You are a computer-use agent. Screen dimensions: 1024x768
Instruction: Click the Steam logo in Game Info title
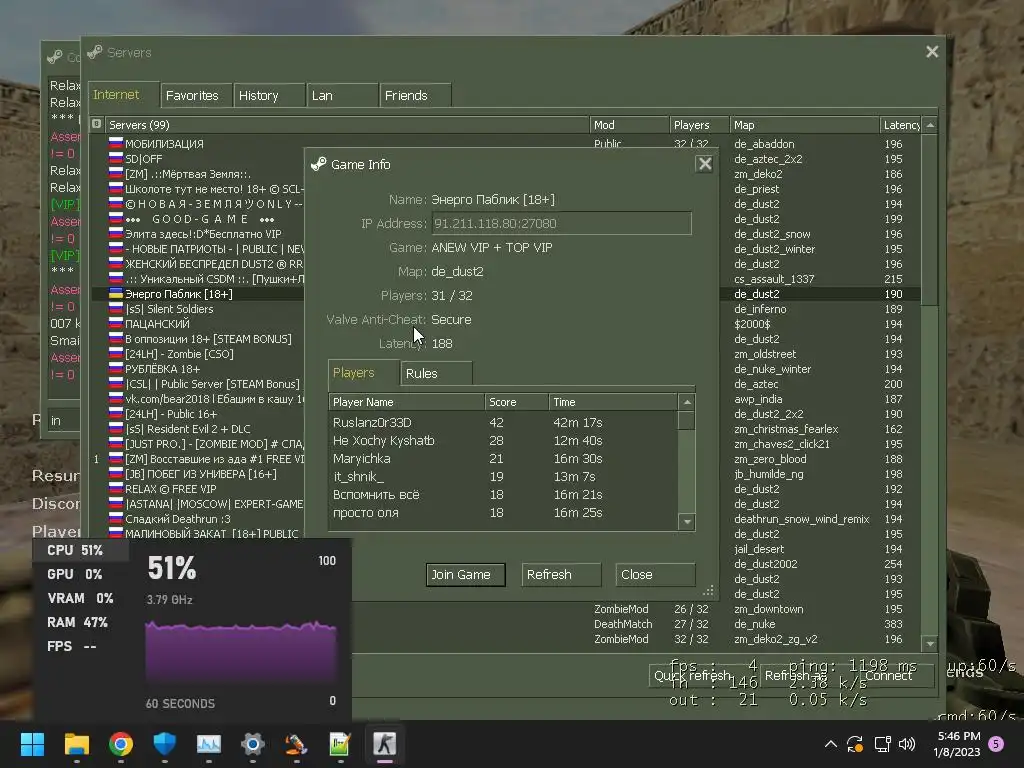[x=319, y=164]
